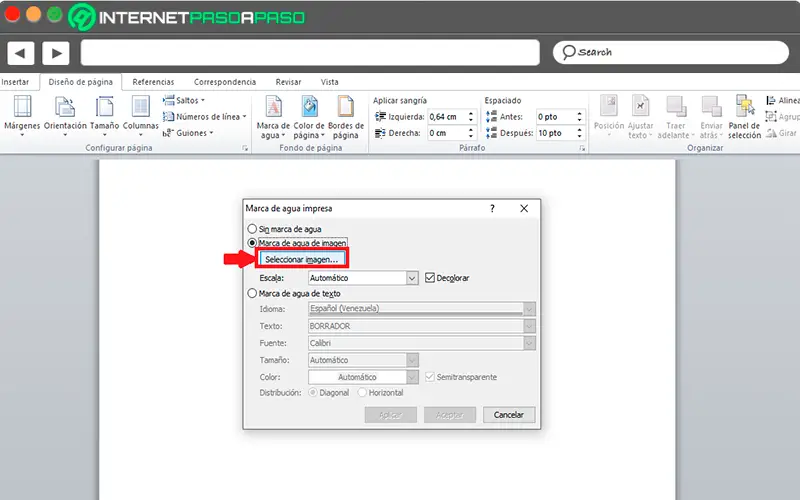Open the Tamaño page size tool
This screenshot has width=800, height=500.
105,116
